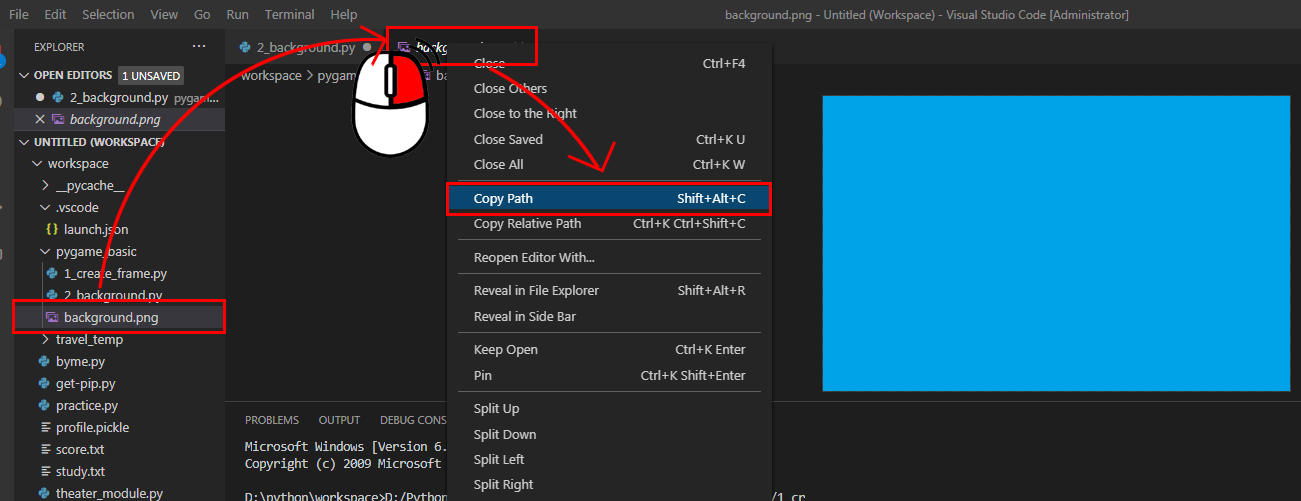Open the Go menu
Viewport: 1301px width, 501px height.
pos(203,14)
